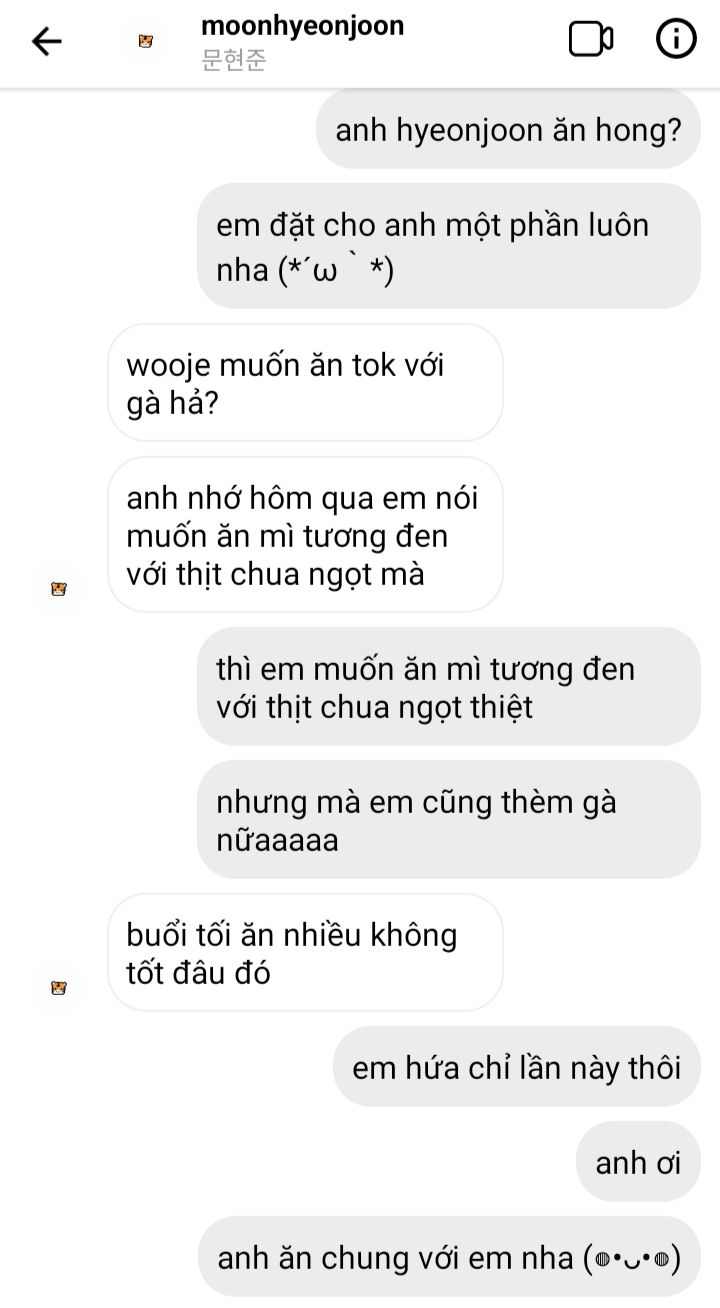This screenshot has height=1308, width=720.
Task: Tap the header profile avatar
Action: [146, 41]
